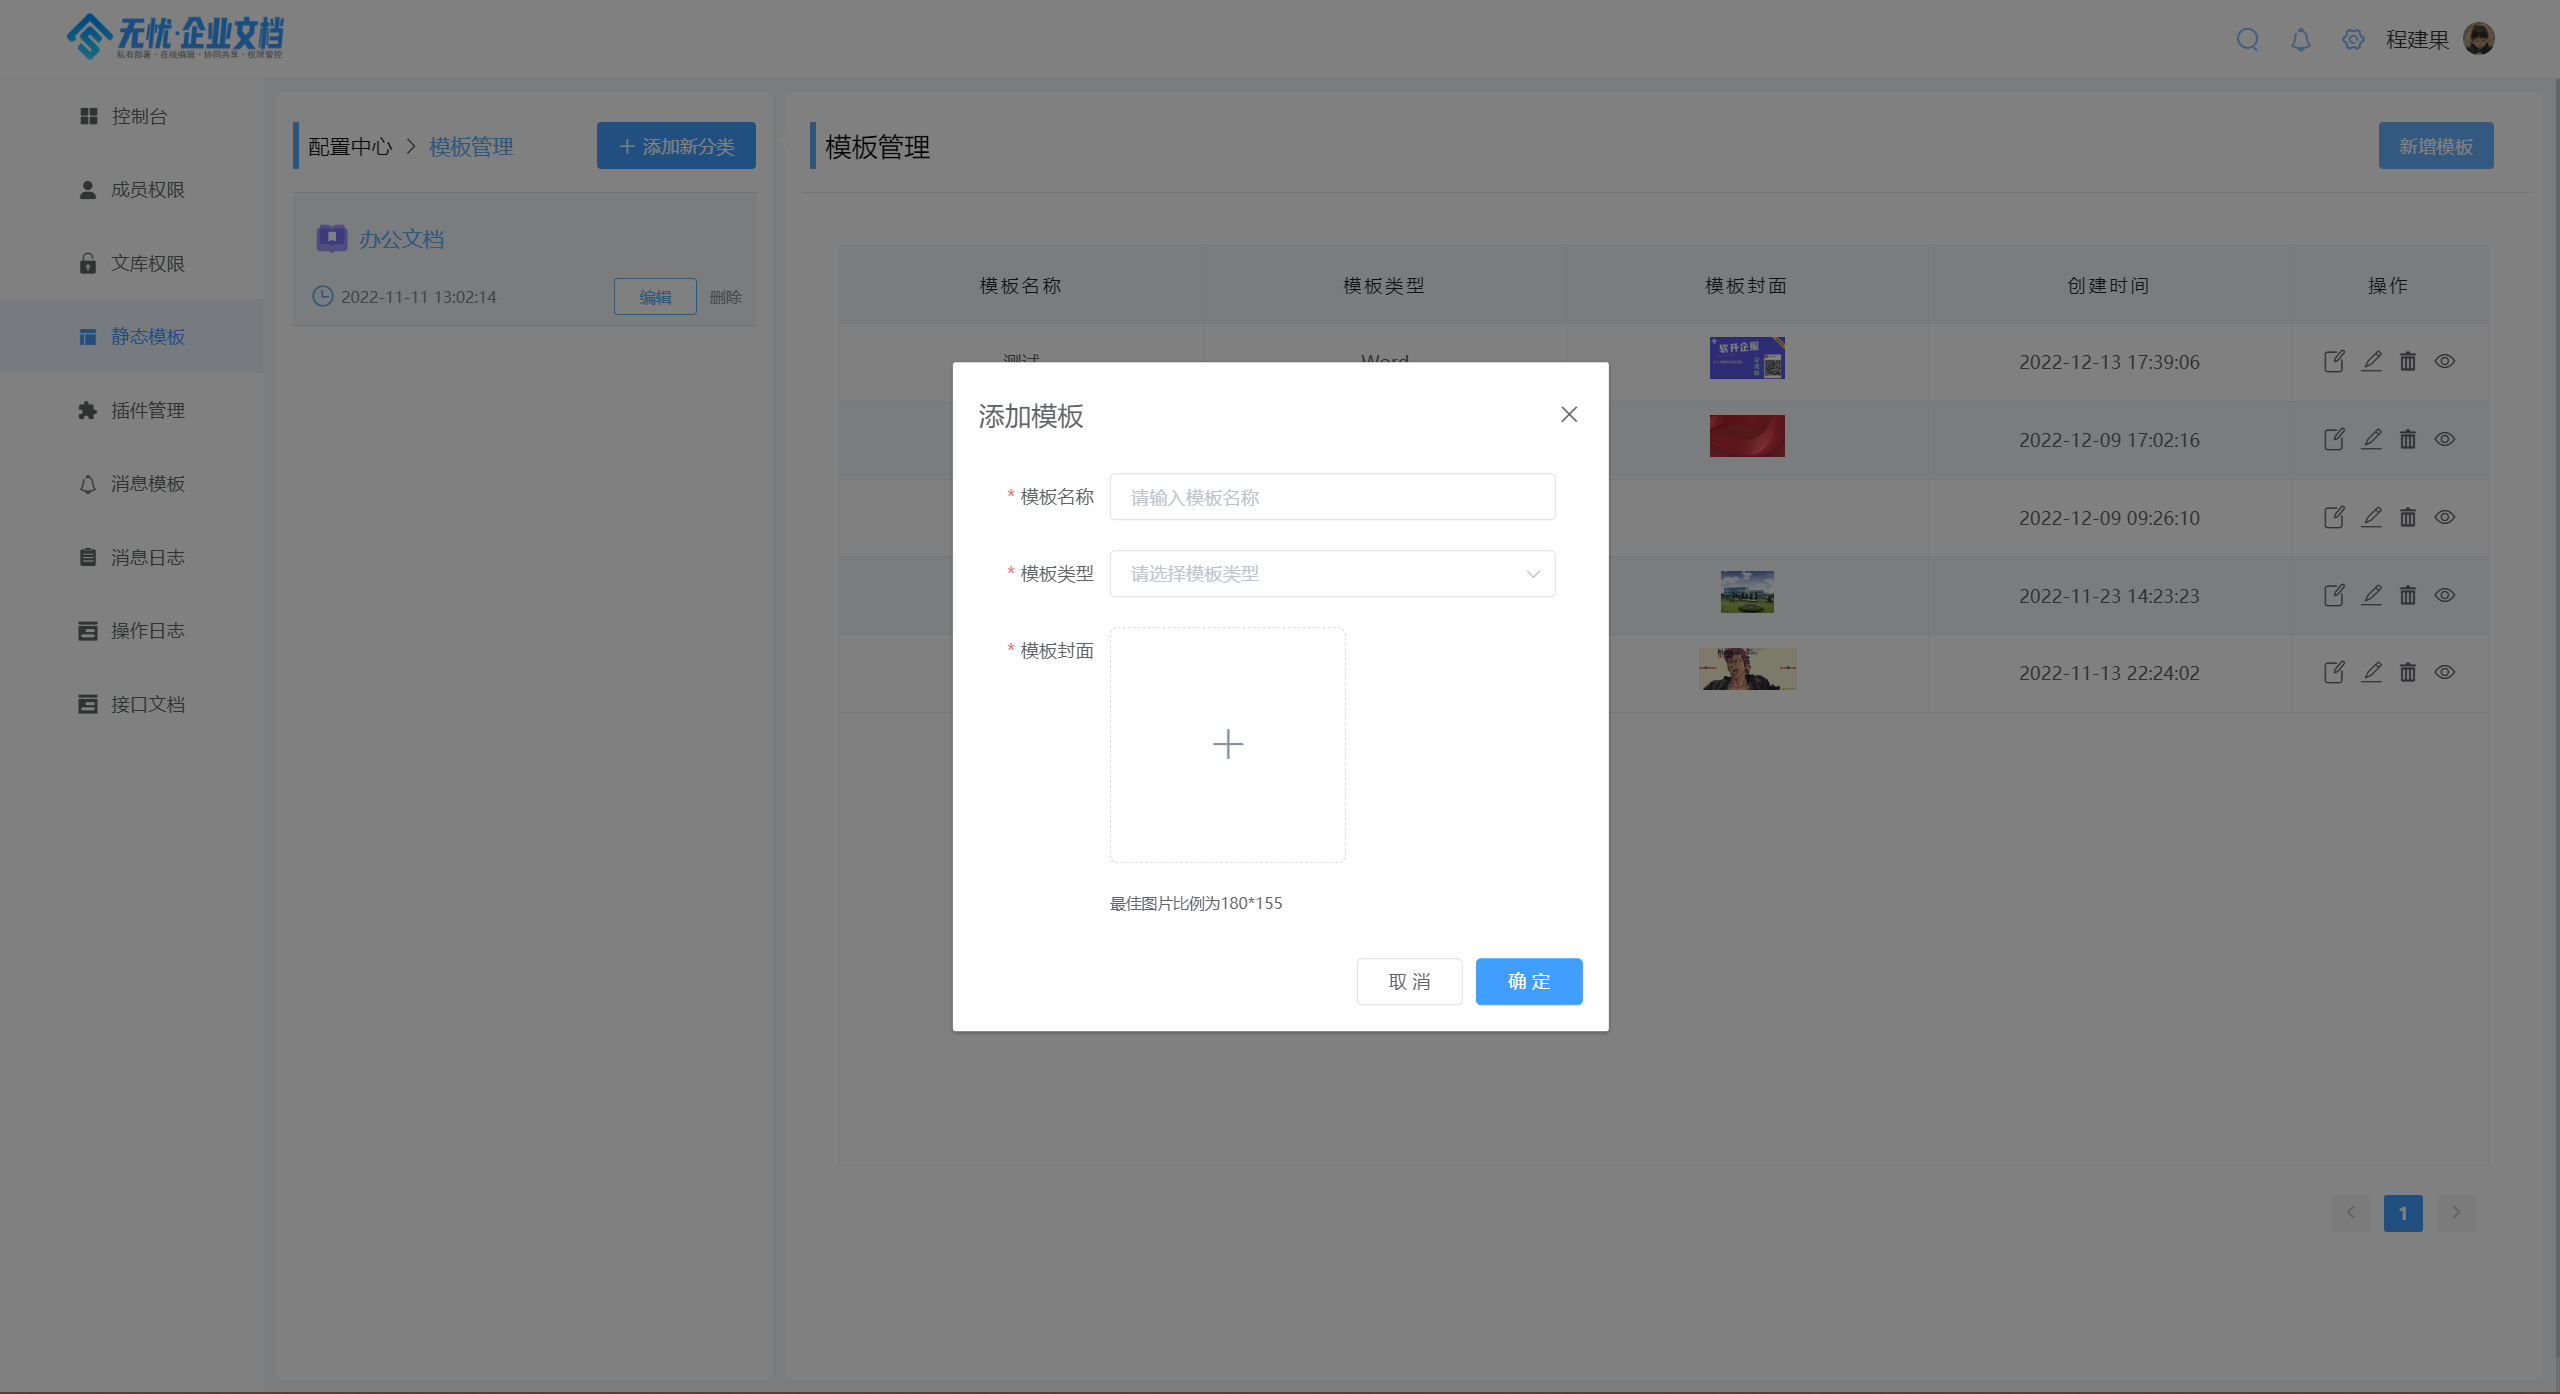Click pencil icon for 2022-12-09 17:02:16 row
This screenshot has width=2560, height=1394.
tap(2371, 439)
